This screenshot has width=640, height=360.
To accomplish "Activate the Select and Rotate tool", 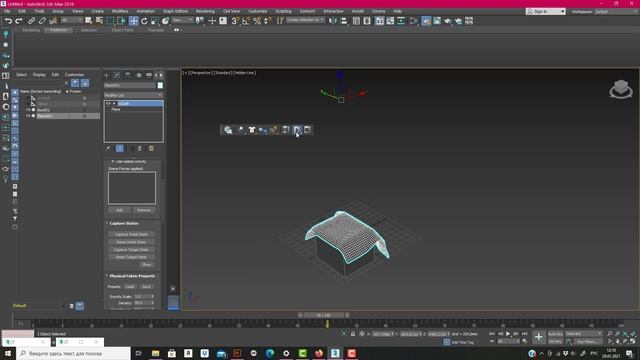I will pos(144,21).
